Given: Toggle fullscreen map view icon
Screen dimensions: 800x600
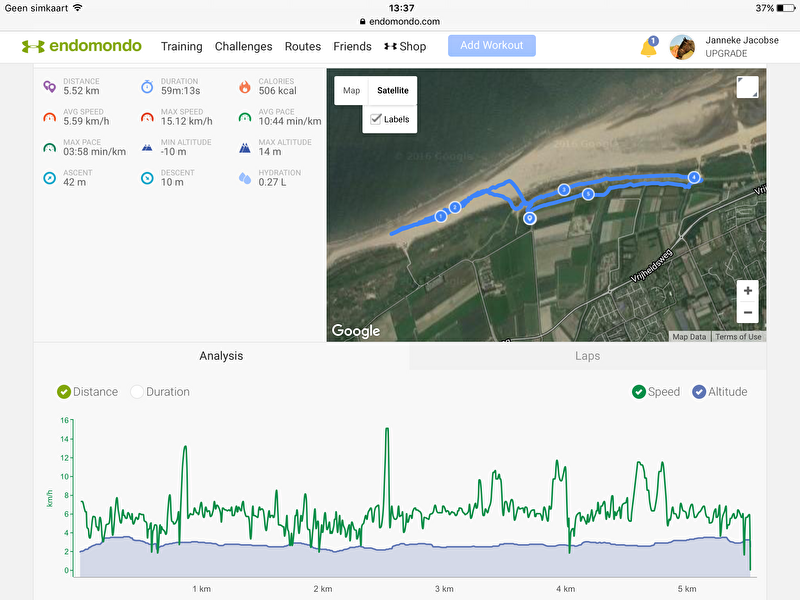Looking at the screenshot, I should pyautogui.click(x=747, y=87).
